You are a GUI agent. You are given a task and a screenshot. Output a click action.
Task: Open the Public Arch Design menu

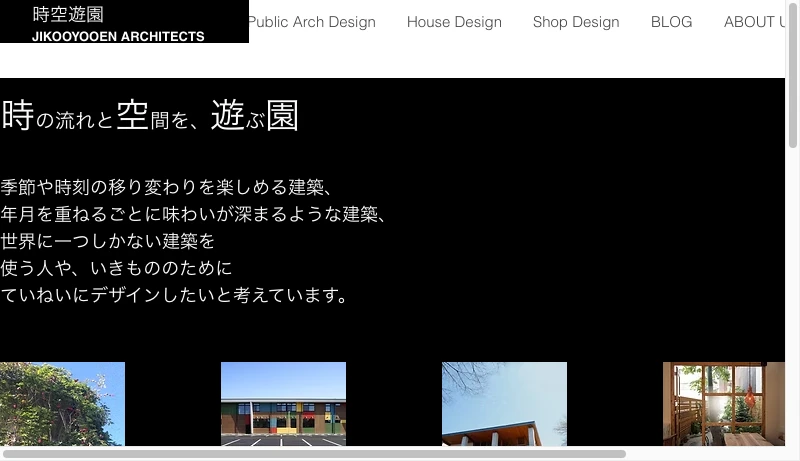(x=311, y=22)
